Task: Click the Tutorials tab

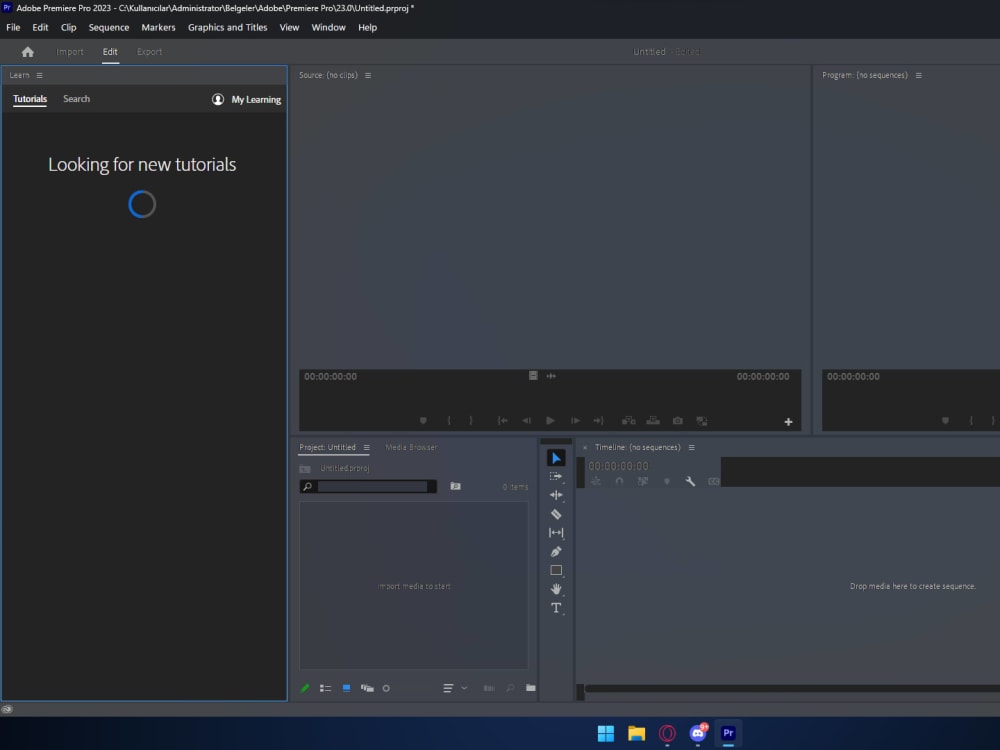Action: 30,99
